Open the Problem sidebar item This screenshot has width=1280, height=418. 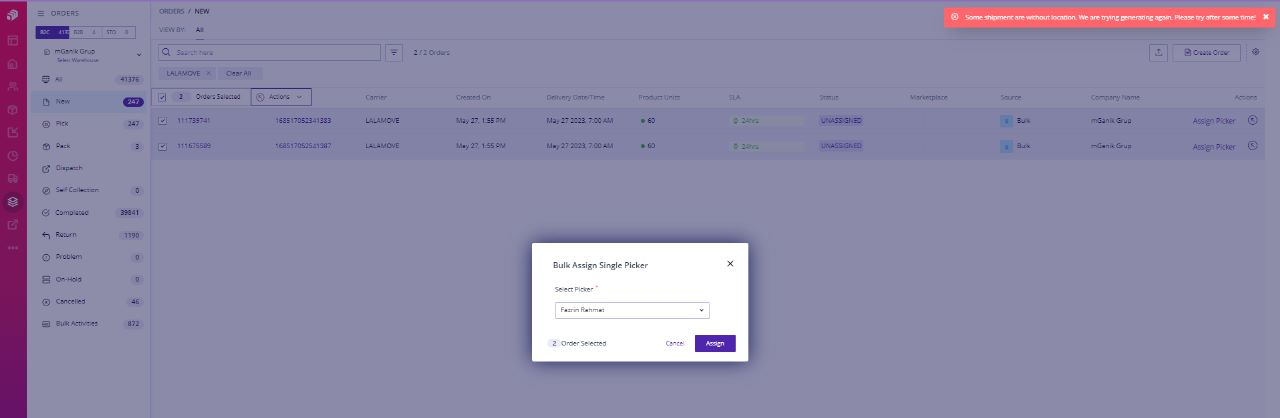pos(91,257)
